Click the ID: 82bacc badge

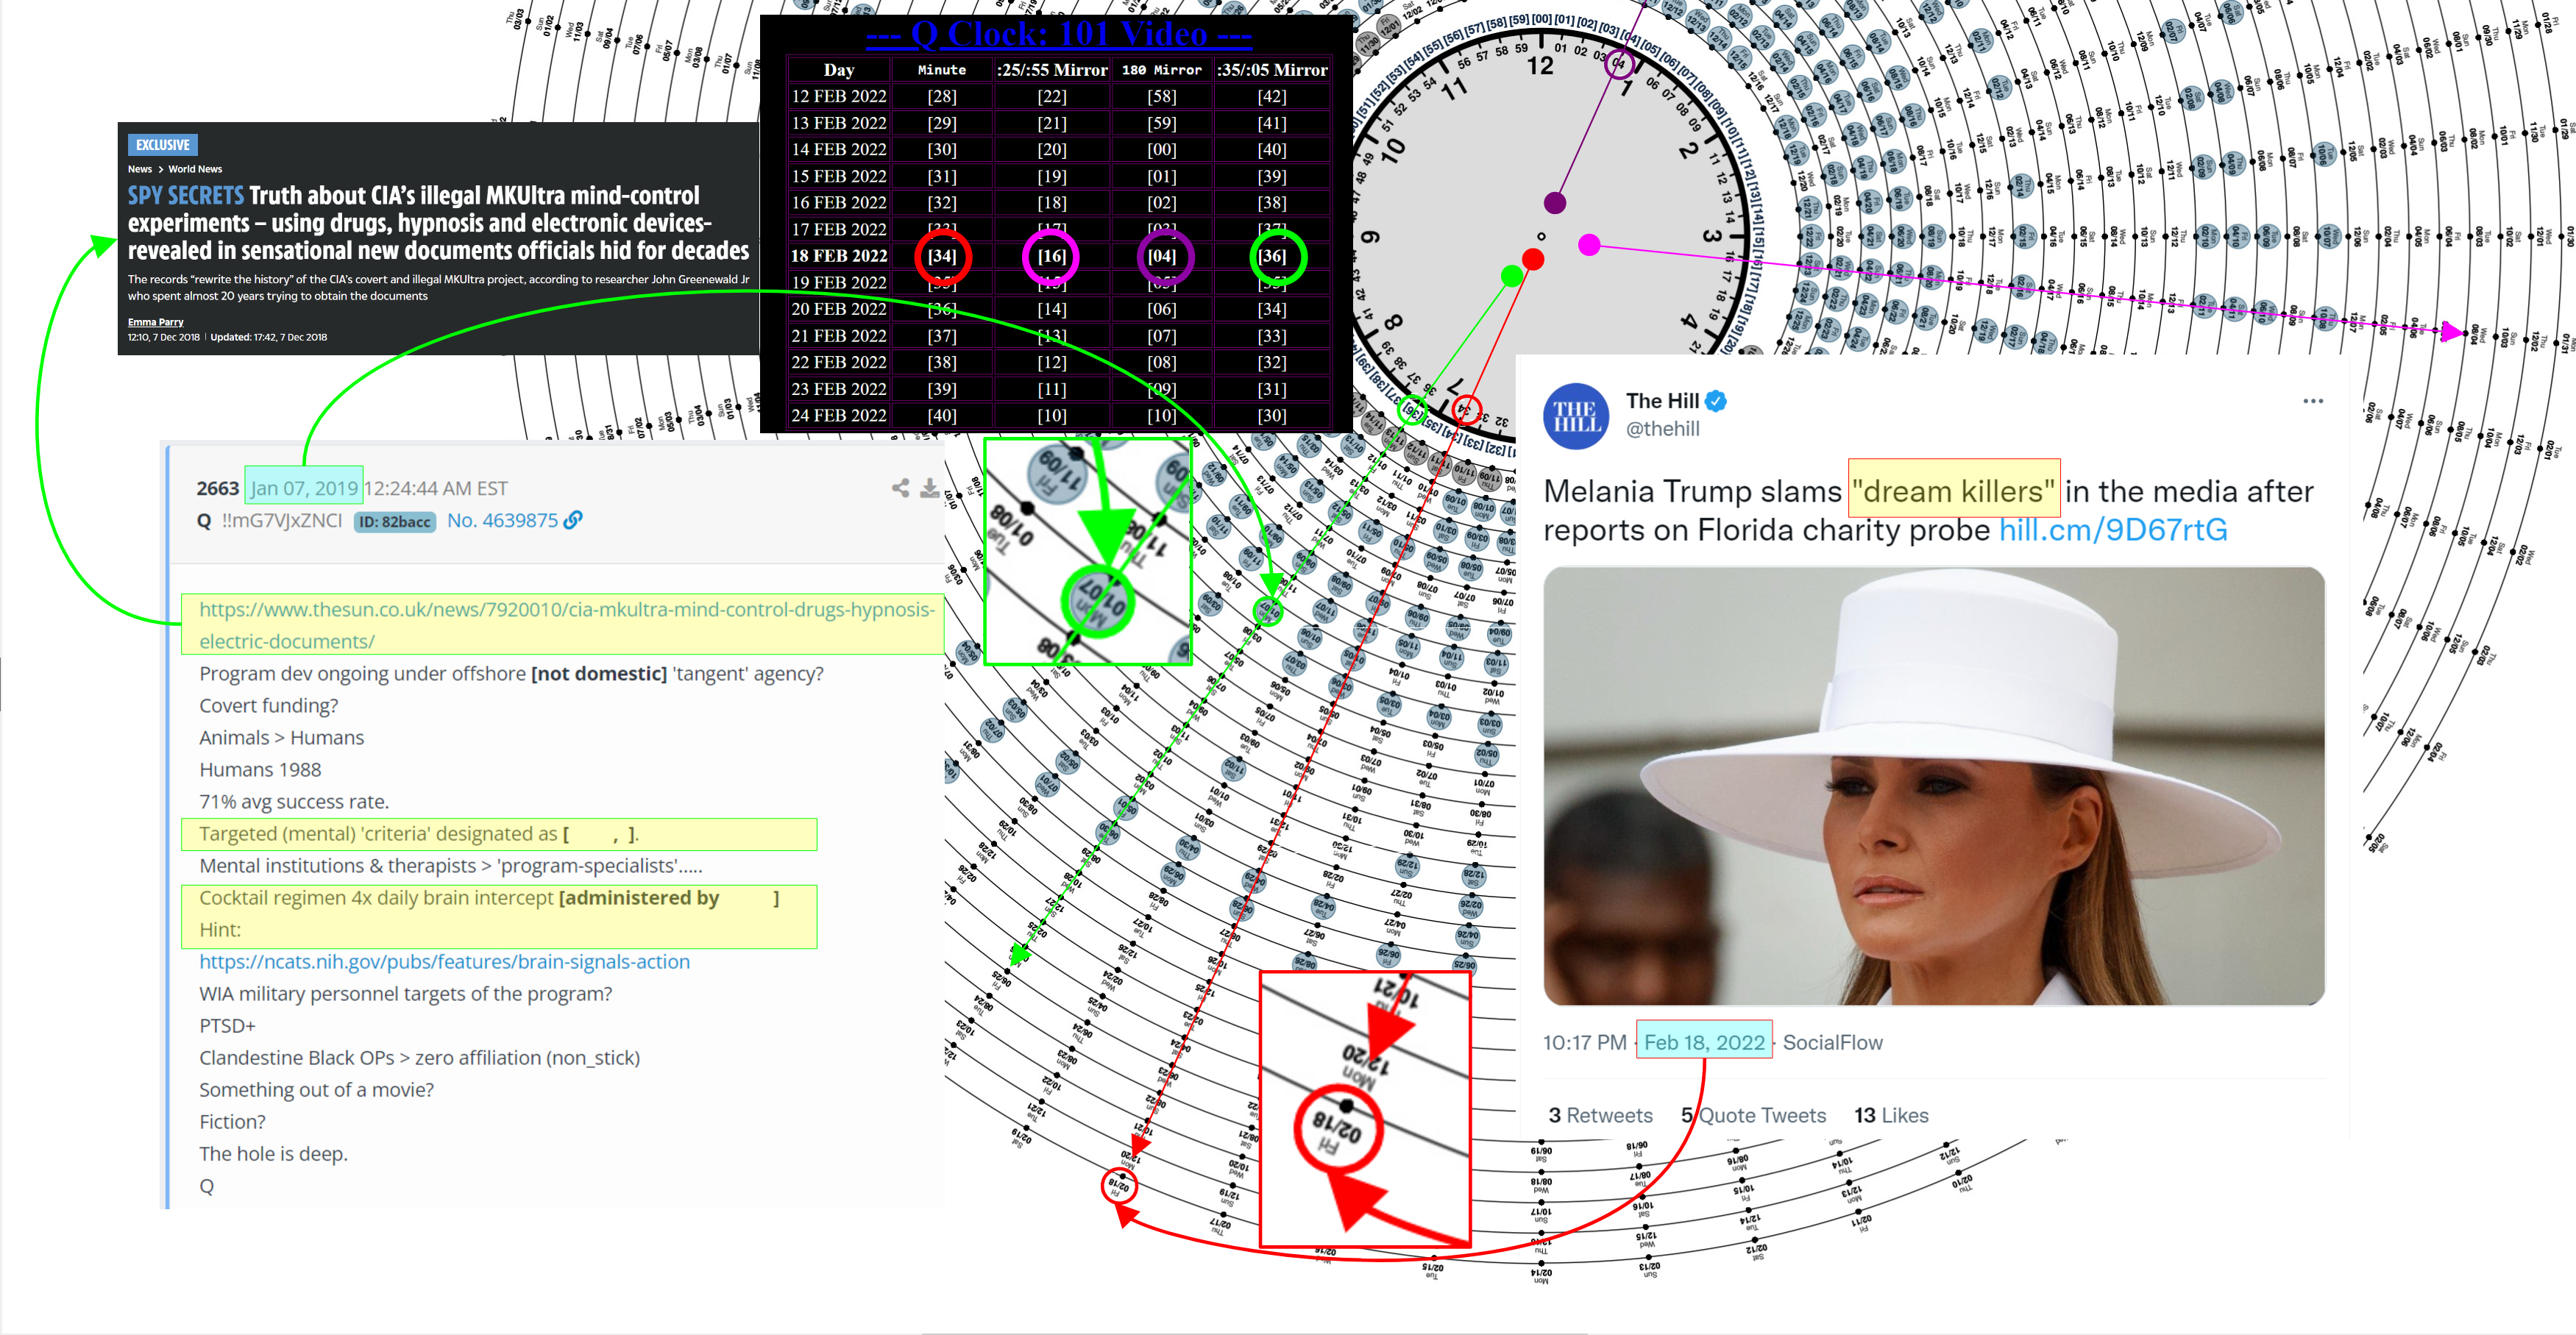(x=395, y=521)
